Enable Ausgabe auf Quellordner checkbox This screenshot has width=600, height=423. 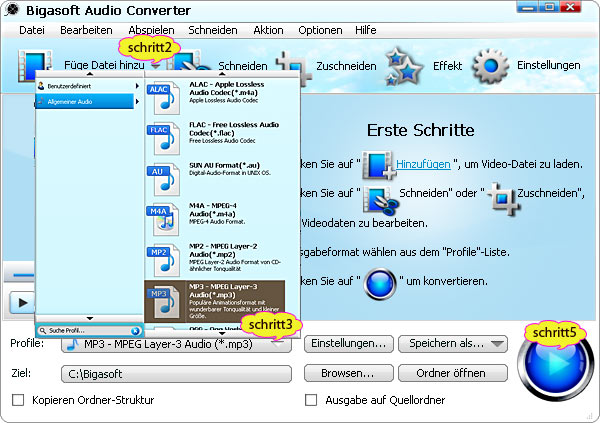(x=311, y=400)
